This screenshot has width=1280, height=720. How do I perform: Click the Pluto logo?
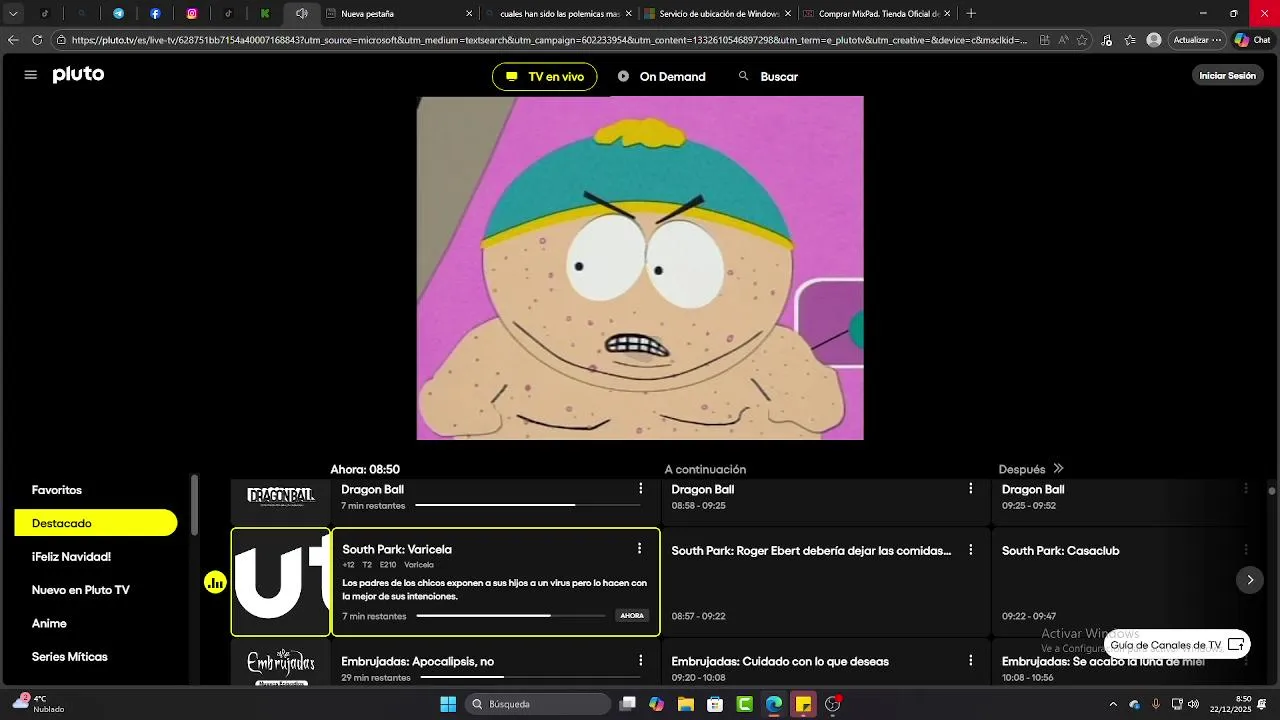(x=78, y=75)
